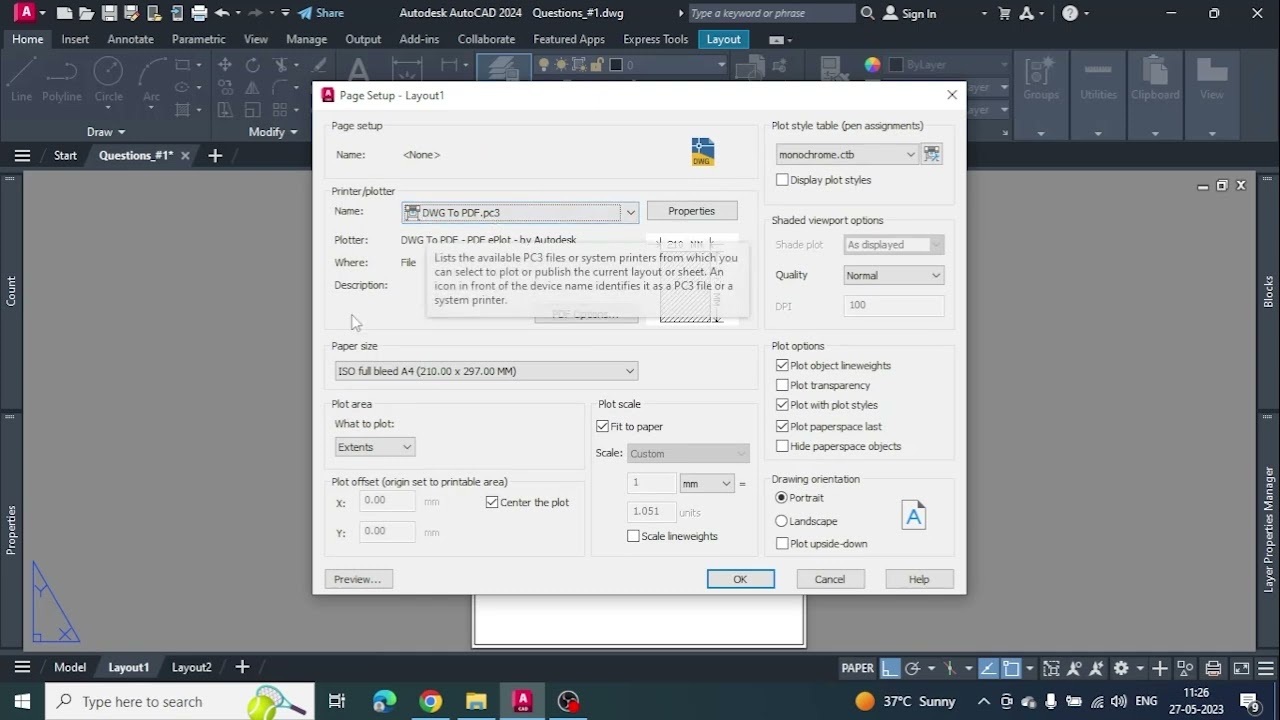Click the Open file folder icon
This screenshot has width=1280, height=720.
(x=86, y=14)
